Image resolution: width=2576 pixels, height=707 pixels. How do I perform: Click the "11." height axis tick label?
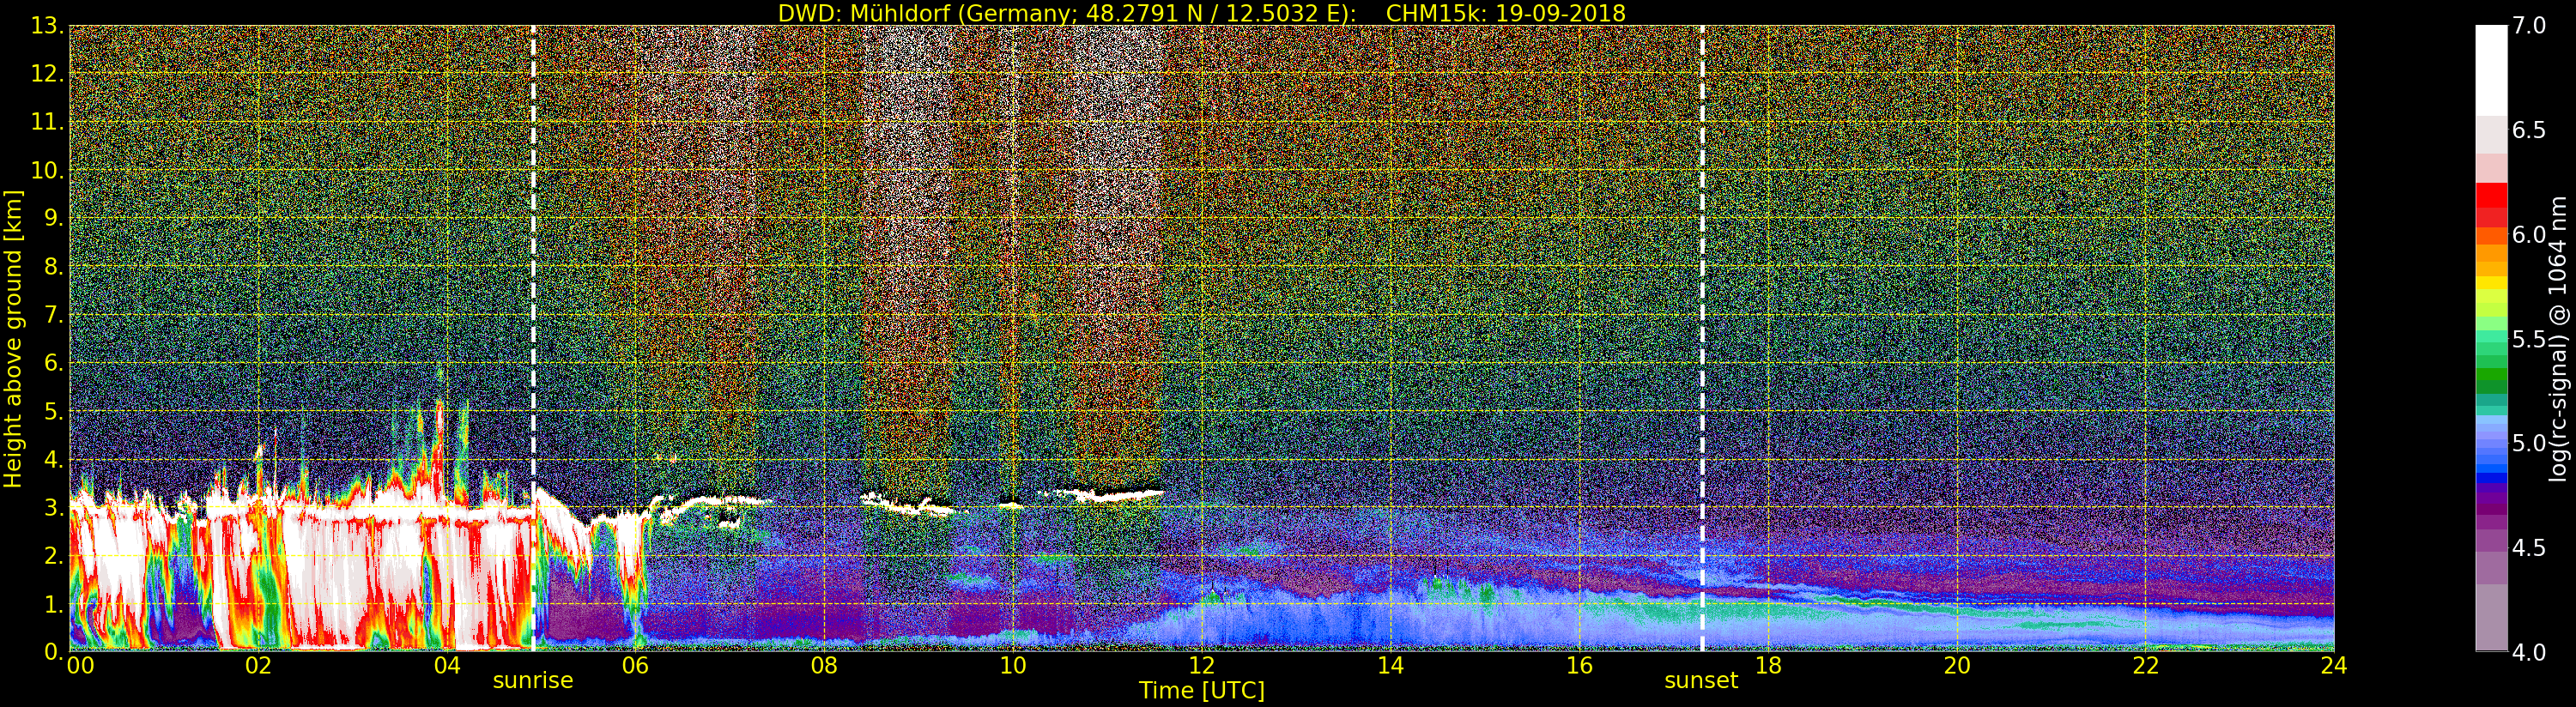click(x=47, y=122)
